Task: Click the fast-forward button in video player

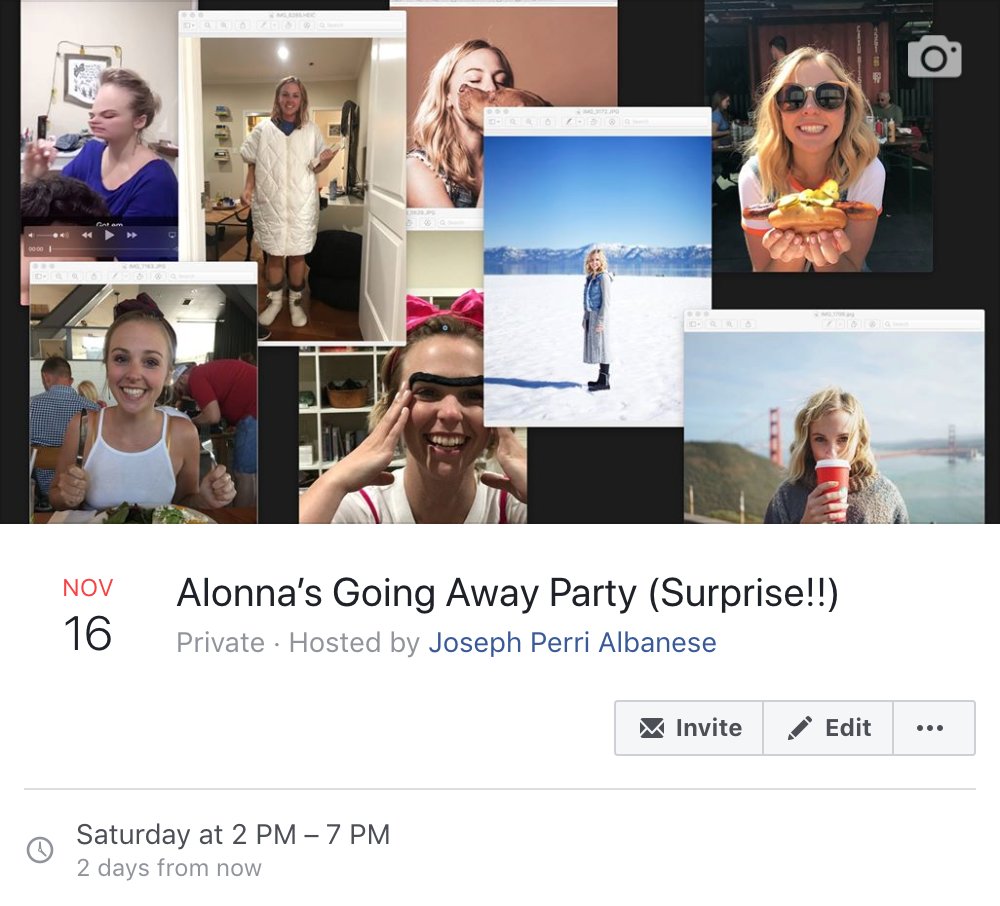Action: pos(131,235)
